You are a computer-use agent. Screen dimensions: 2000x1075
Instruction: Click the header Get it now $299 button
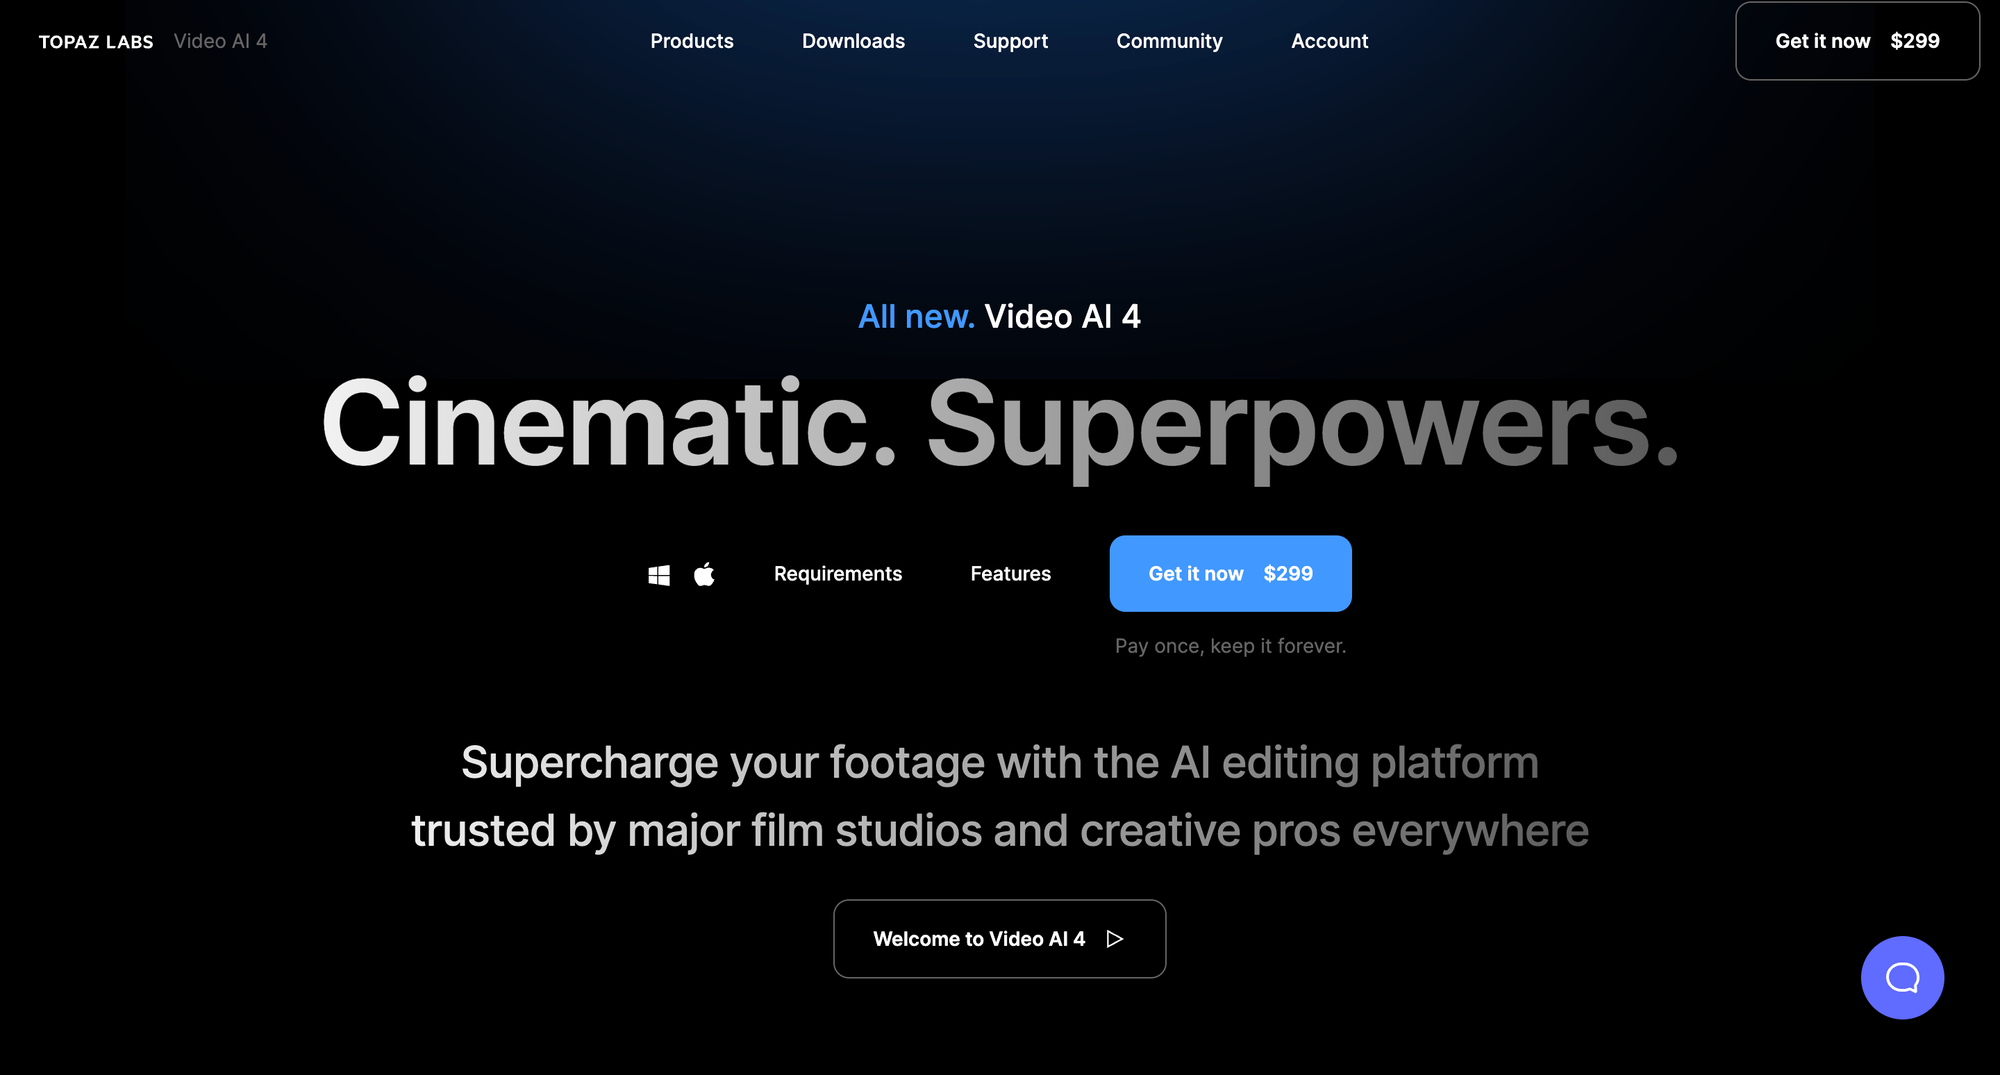(x=1857, y=41)
